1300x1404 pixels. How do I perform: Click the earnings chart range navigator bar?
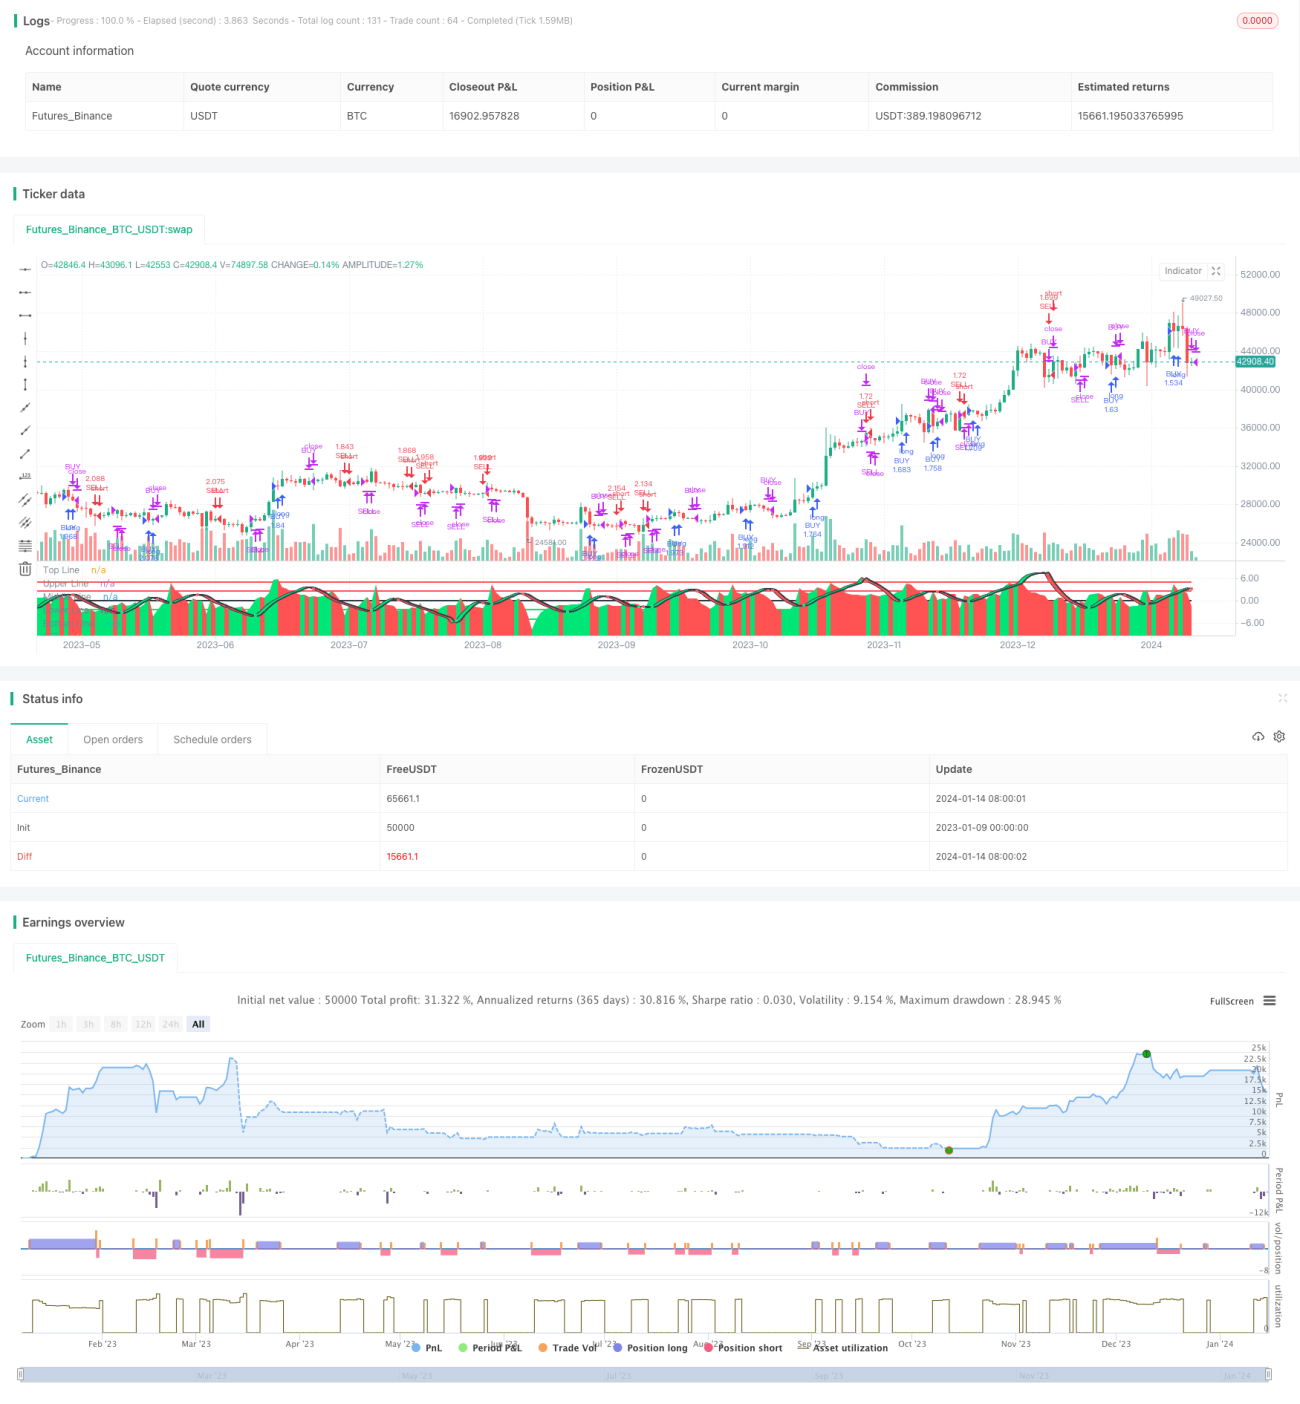coord(644,1375)
